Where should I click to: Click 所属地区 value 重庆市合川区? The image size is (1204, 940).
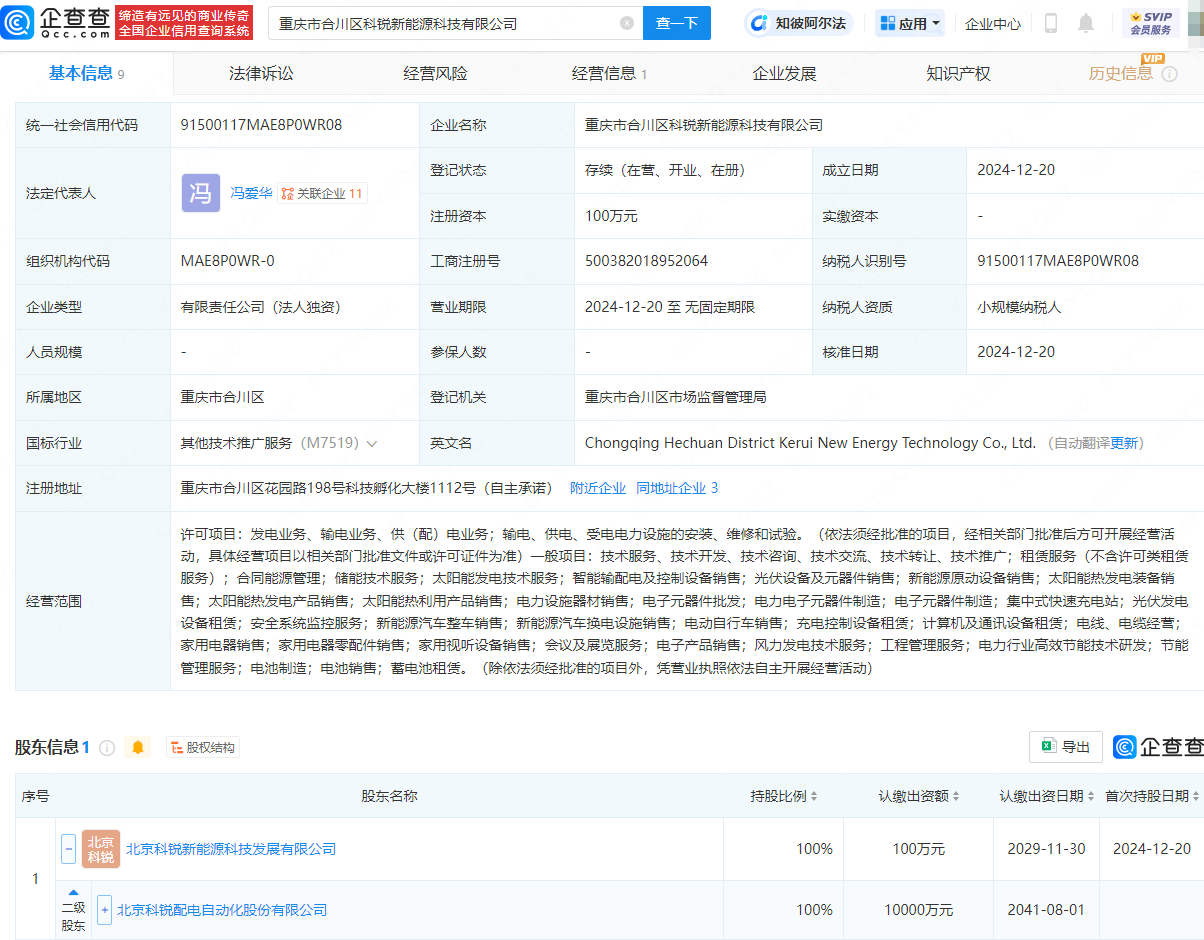click(223, 397)
